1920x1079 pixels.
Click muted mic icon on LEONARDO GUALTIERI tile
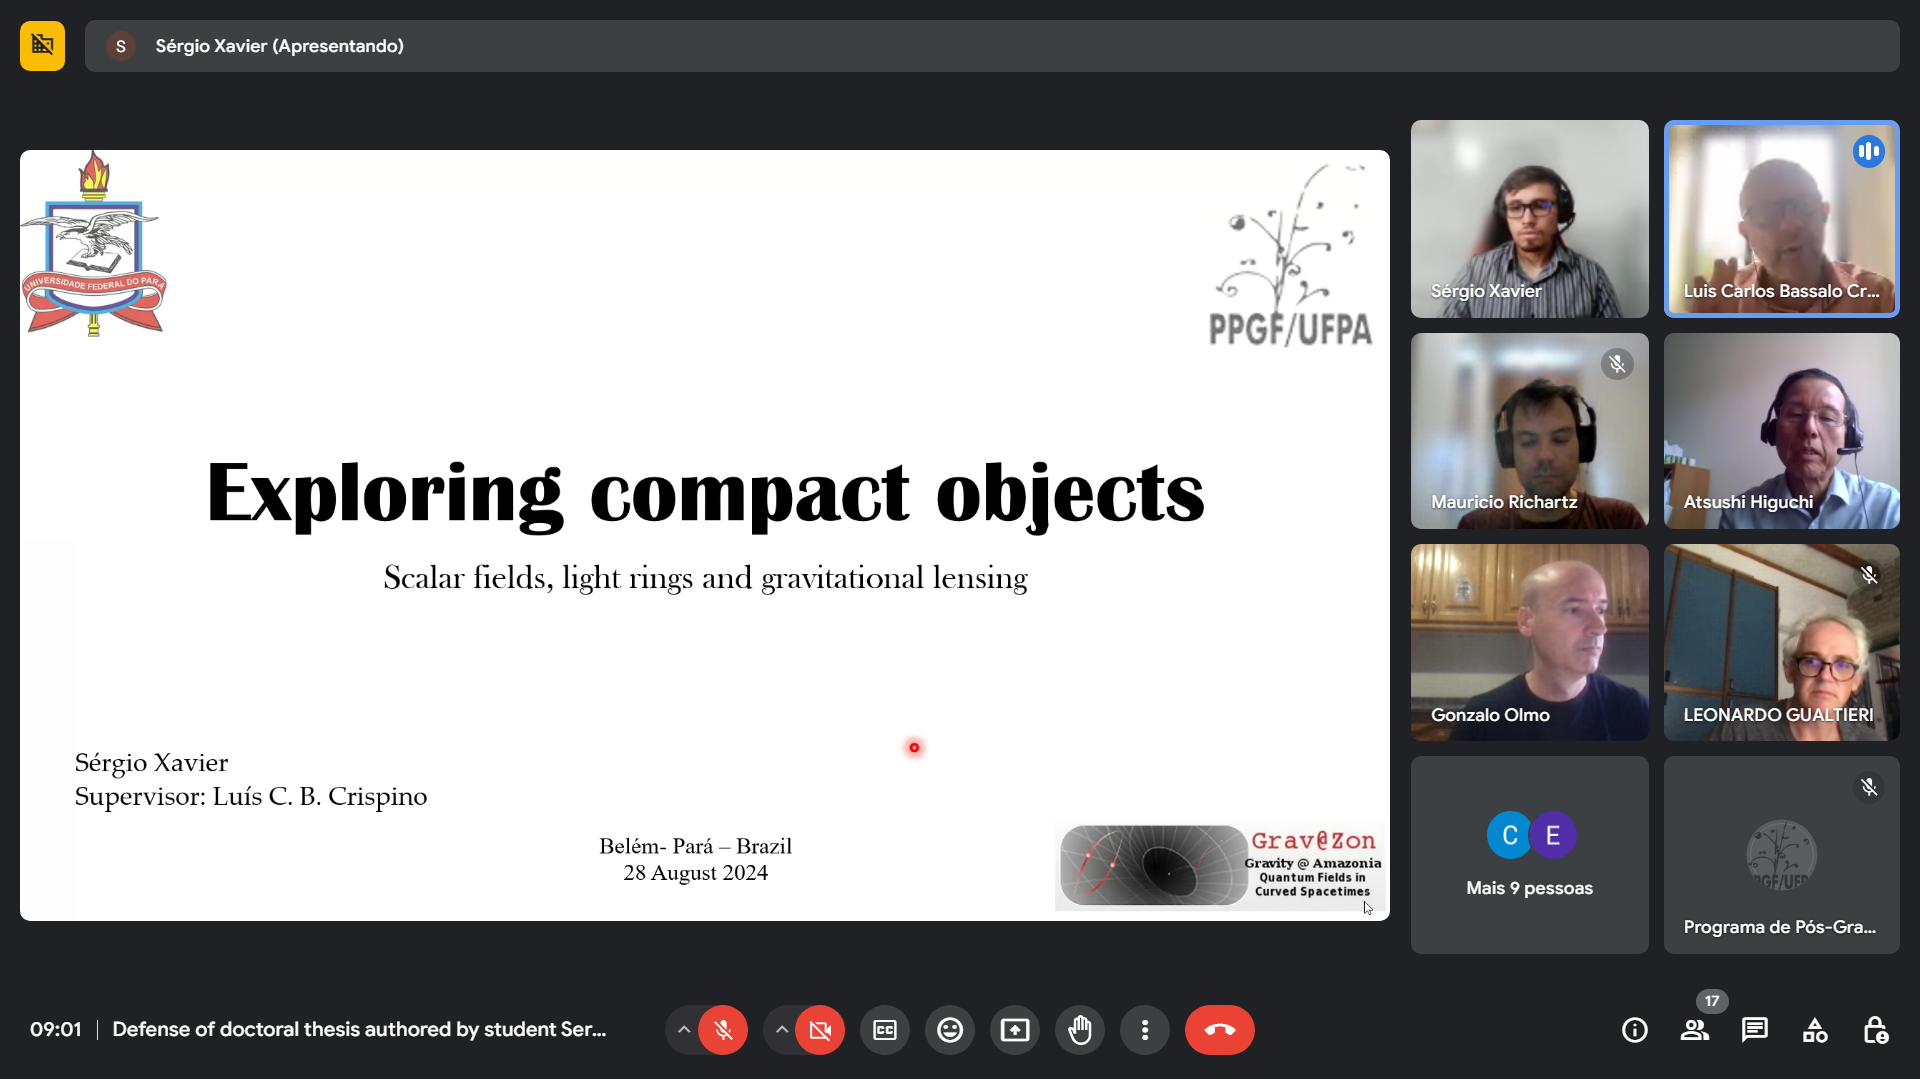(1869, 575)
